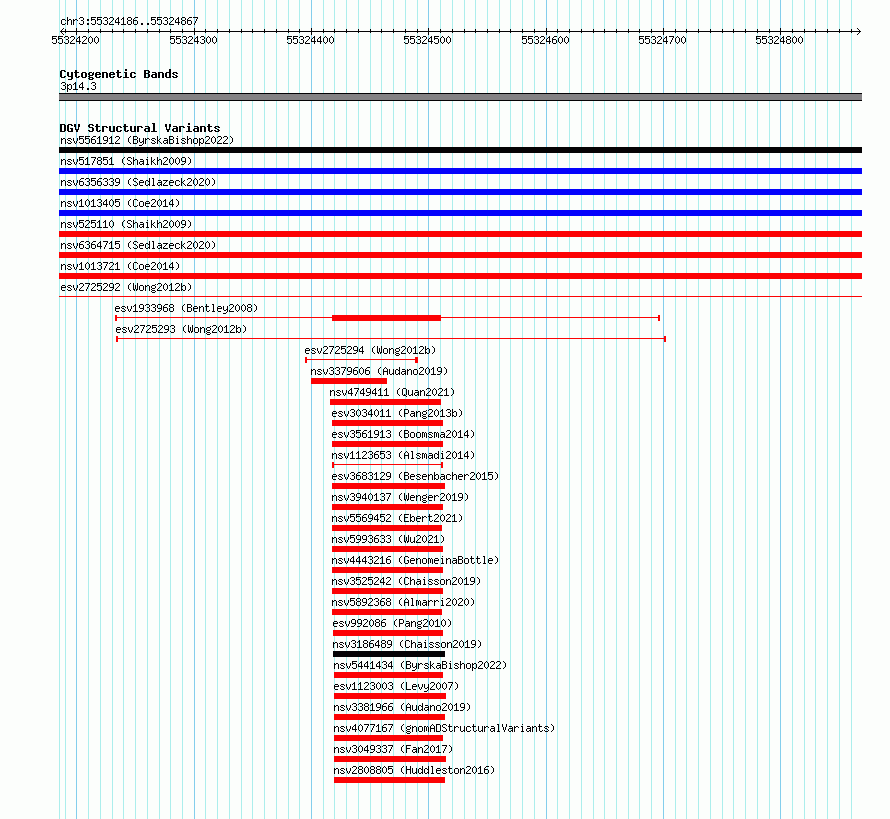Viewport: 890px width, 819px height.
Task: Click the nsv5561912 (ByrskaBishop2022) label
Action: [147, 140]
